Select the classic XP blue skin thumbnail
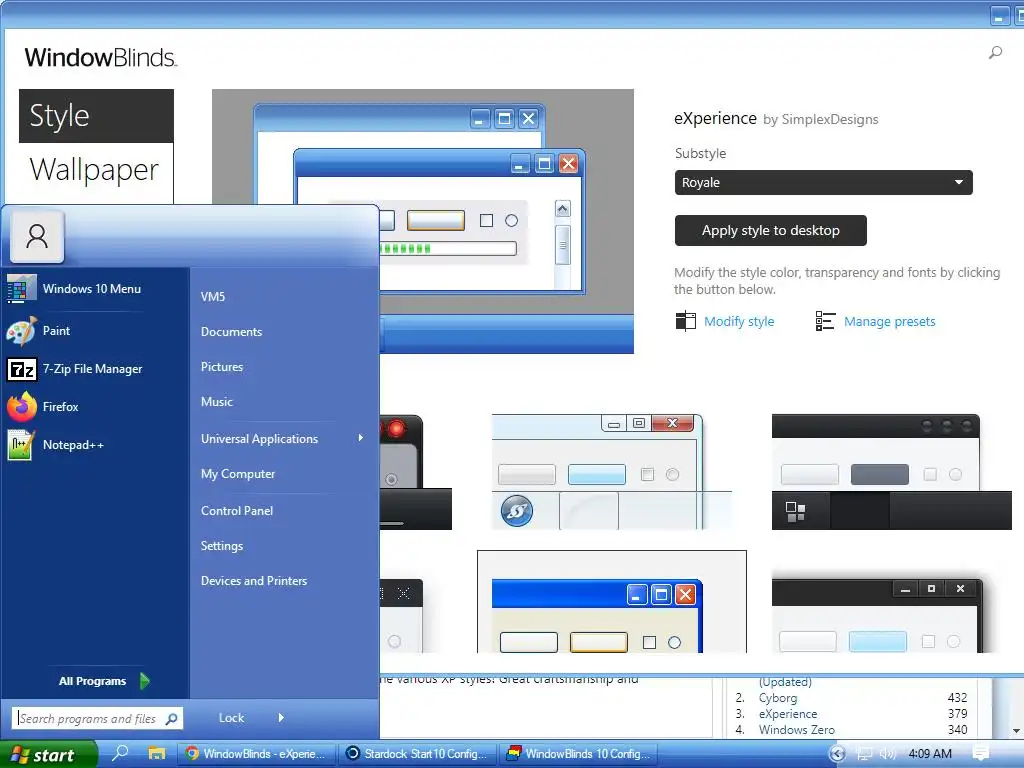The width and height of the screenshot is (1024, 768). point(612,601)
